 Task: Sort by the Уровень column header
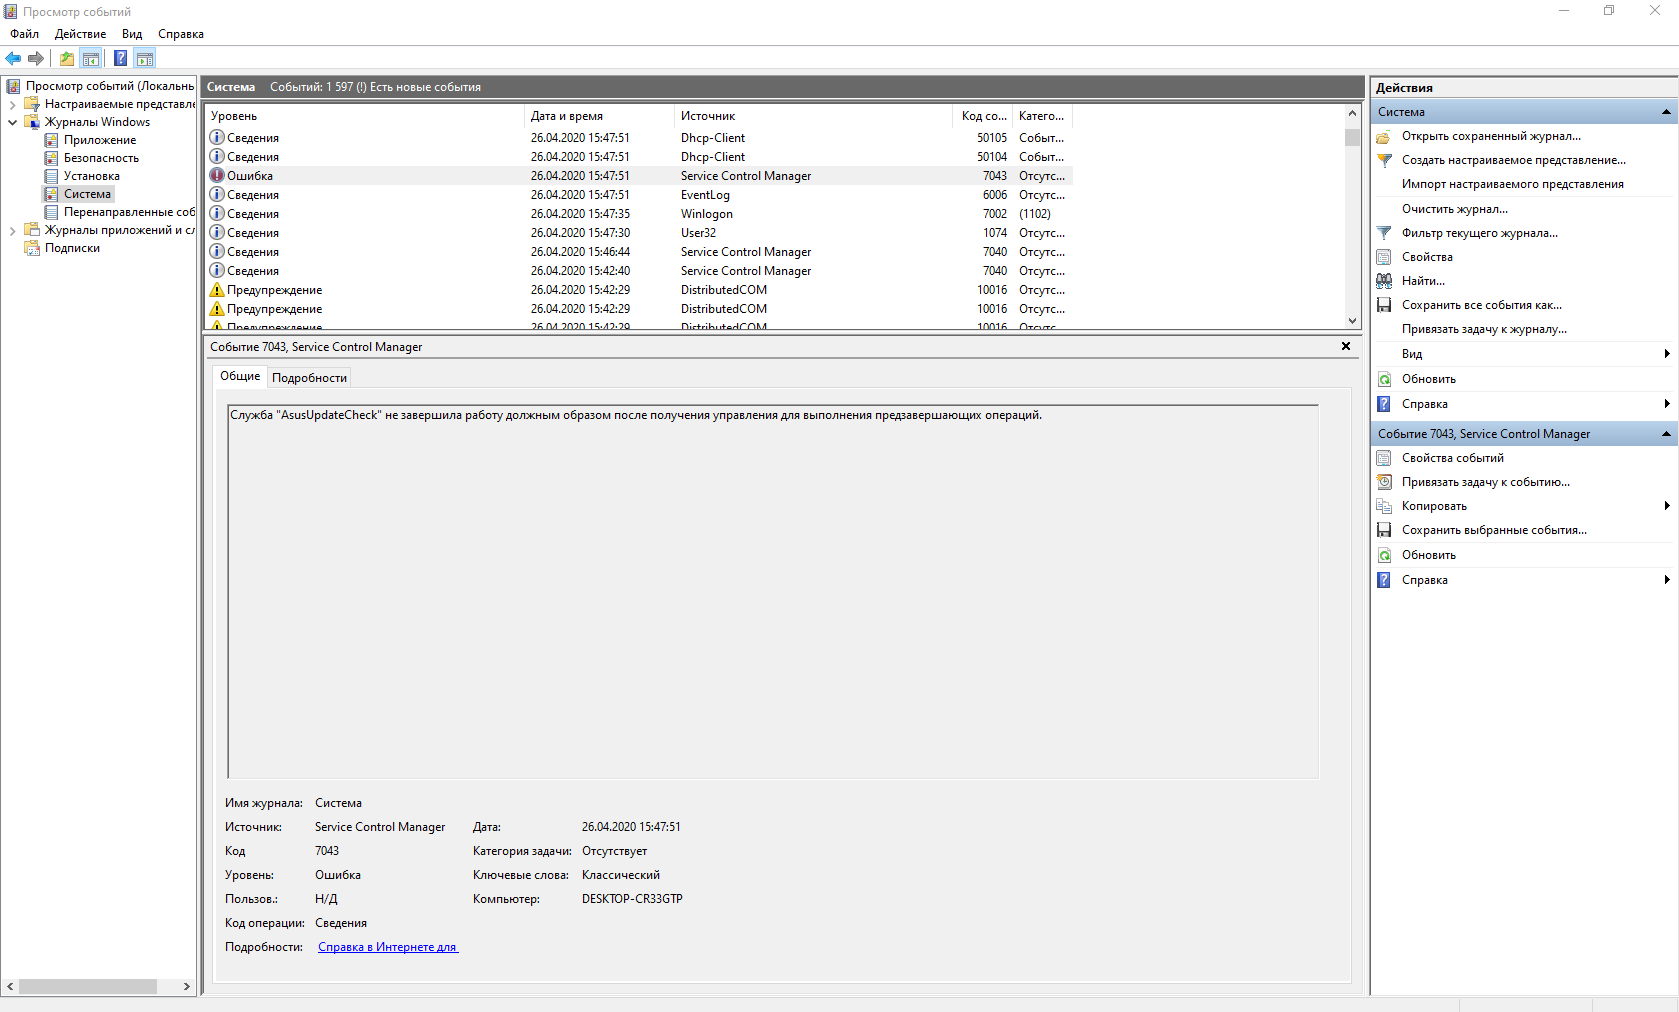pos(364,116)
